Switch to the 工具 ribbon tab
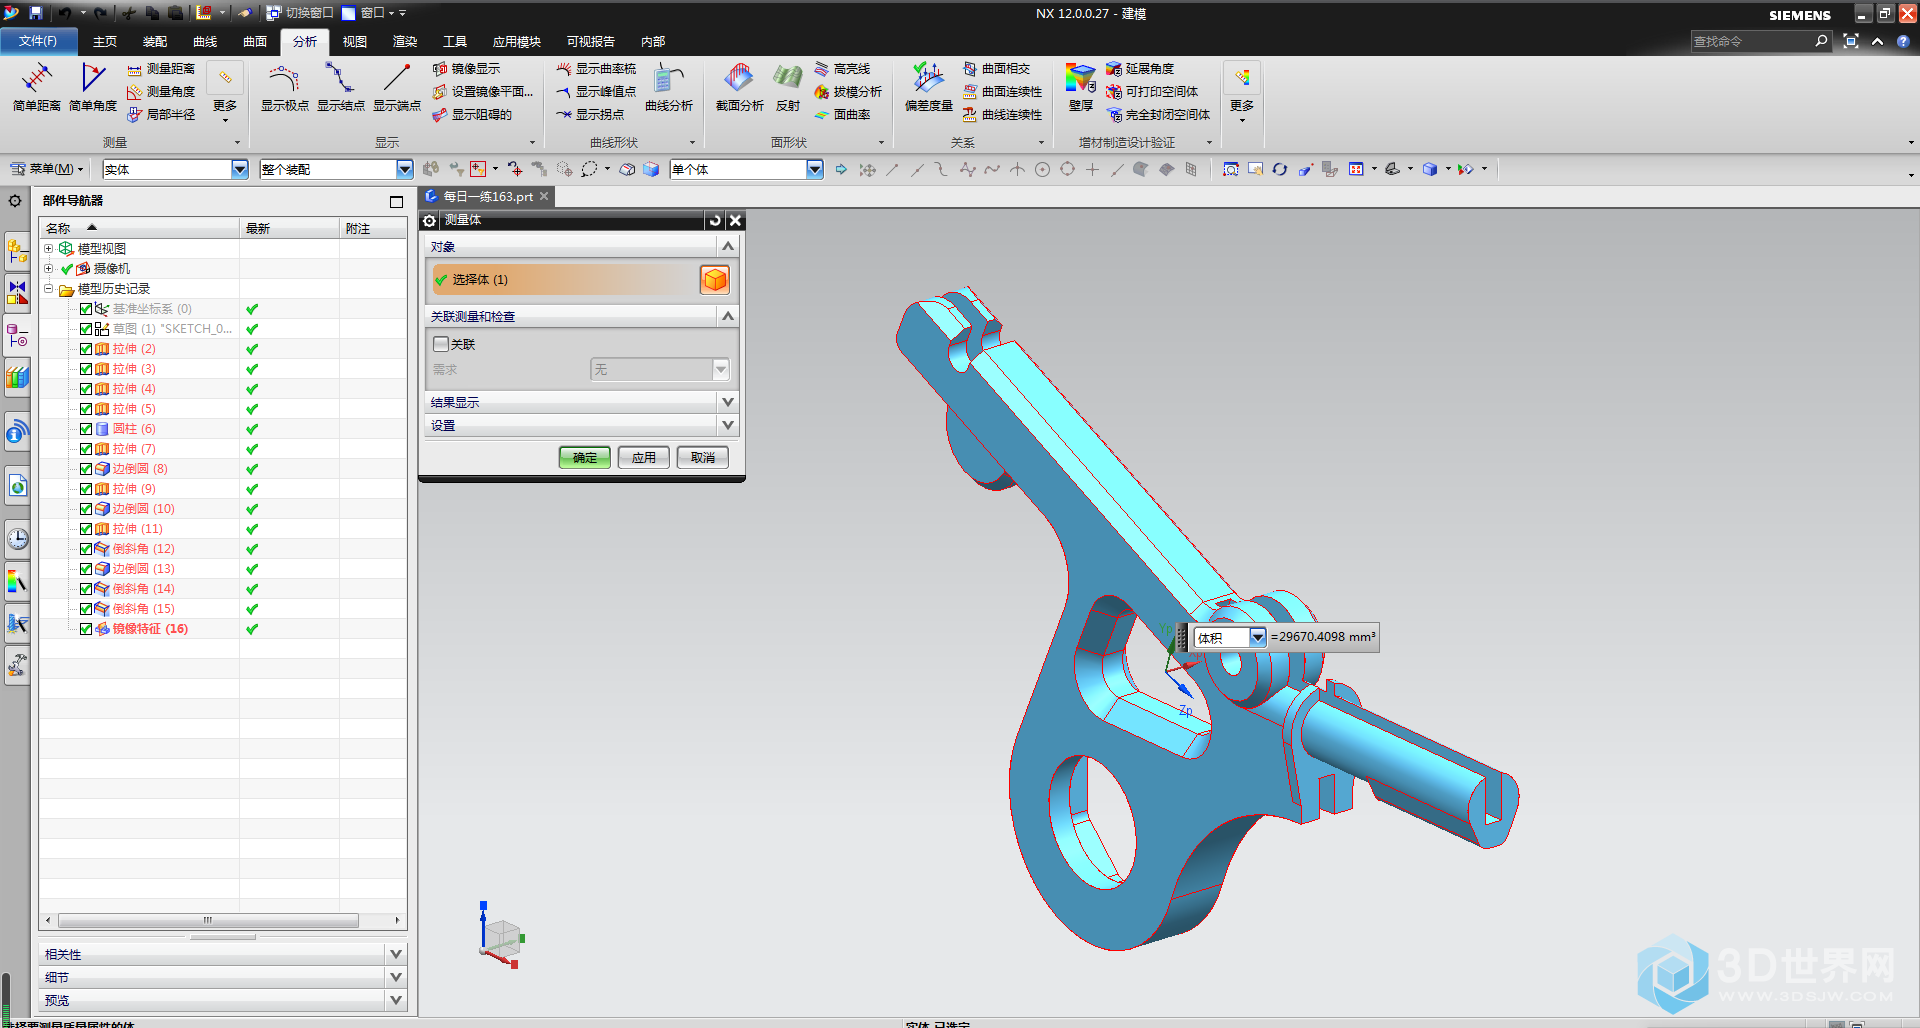Screen dimensions: 1920x1028 point(455,42)
